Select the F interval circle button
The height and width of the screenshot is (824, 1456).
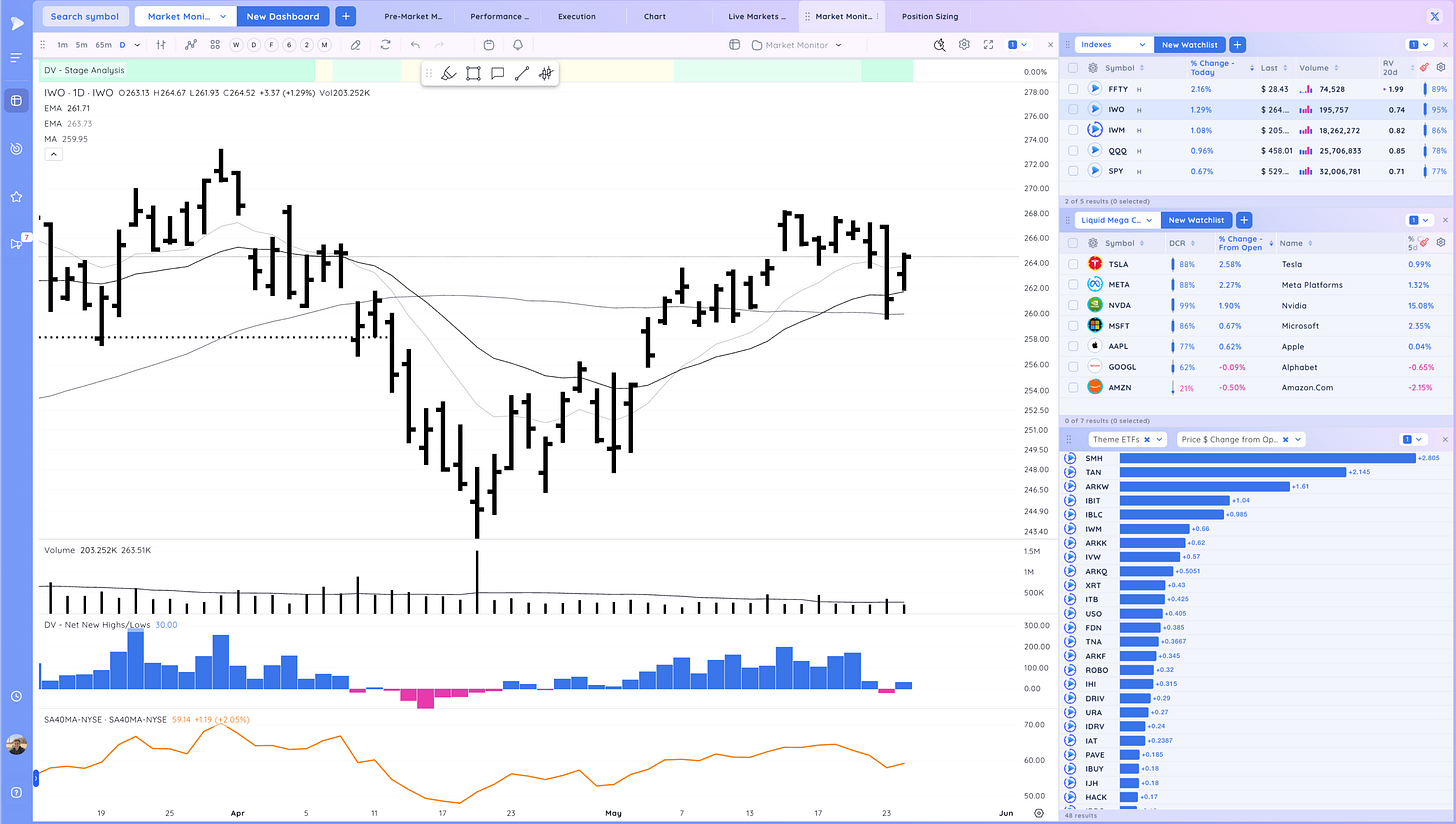click(271, 45)
